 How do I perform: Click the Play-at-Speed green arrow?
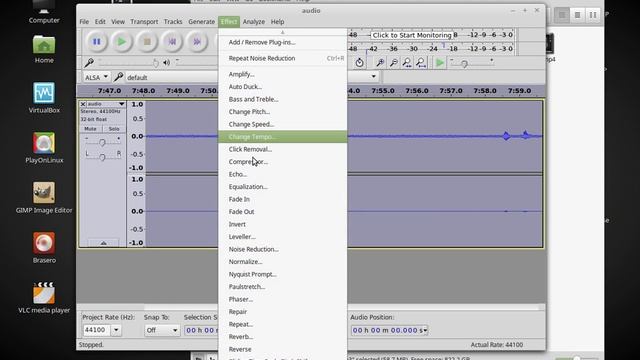[440, 63]
